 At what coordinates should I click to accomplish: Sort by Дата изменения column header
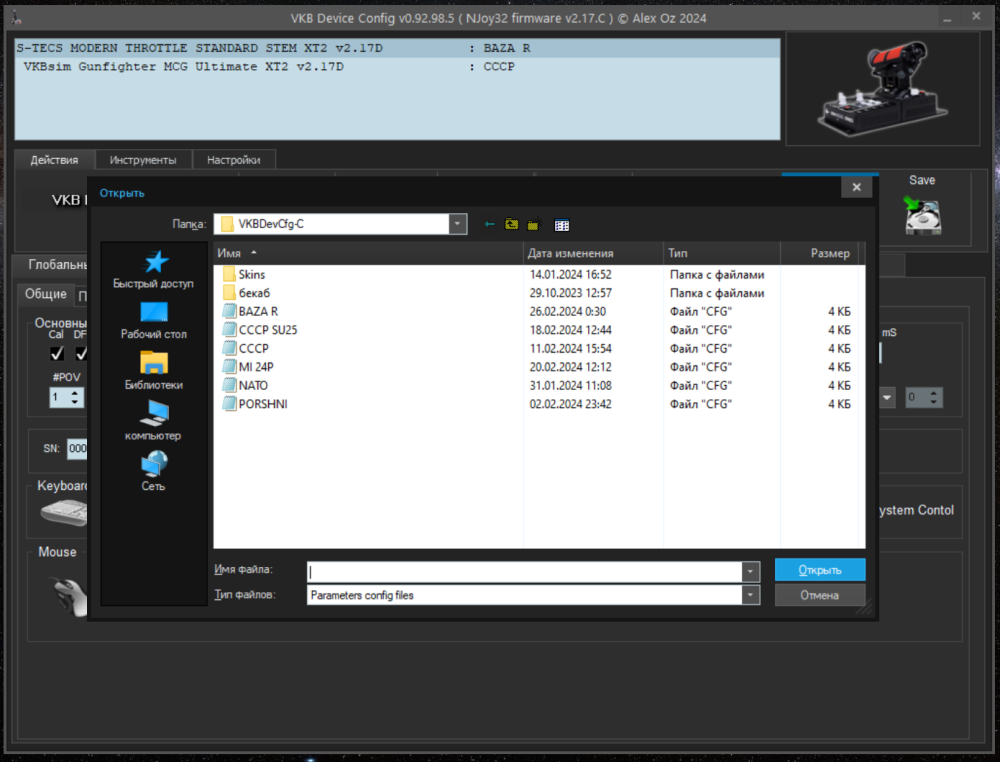(x=593, y=253)
